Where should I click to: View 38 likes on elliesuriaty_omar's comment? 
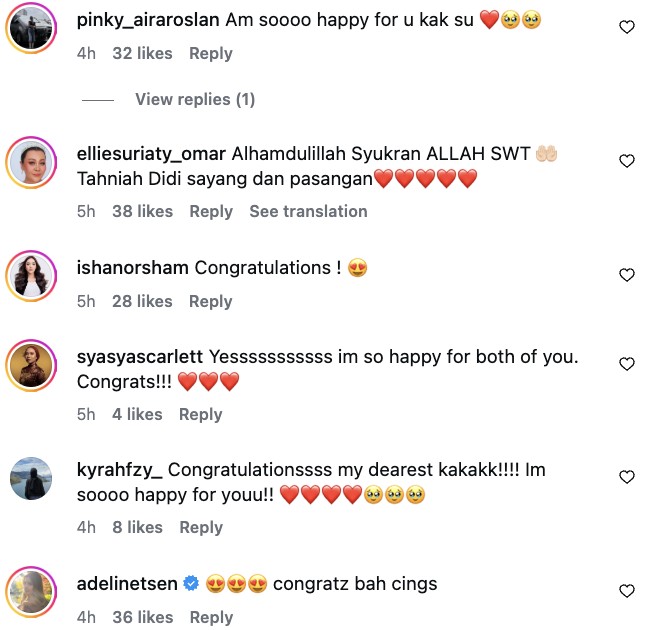[143, 211]
